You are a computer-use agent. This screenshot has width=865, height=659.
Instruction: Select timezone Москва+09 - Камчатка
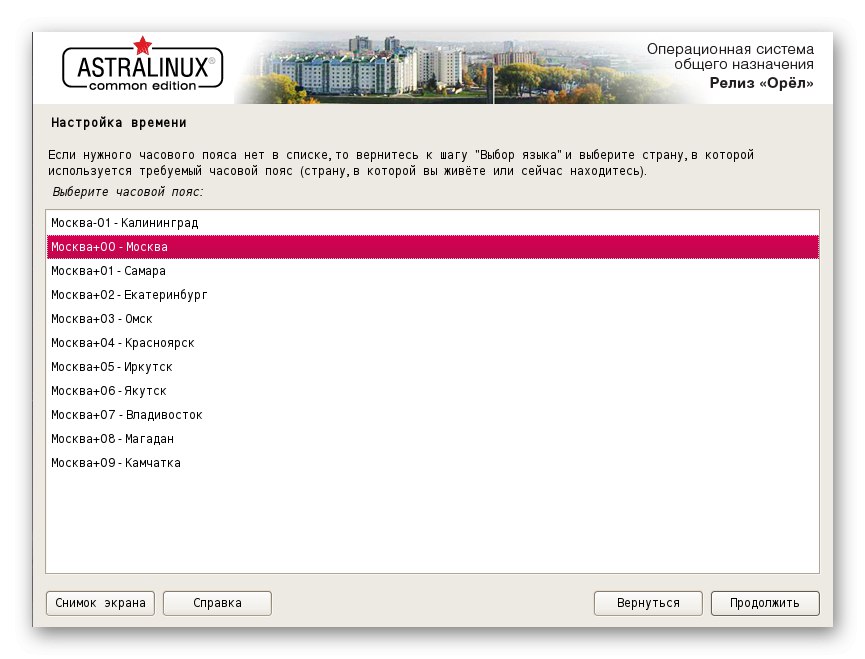(115, 463)
